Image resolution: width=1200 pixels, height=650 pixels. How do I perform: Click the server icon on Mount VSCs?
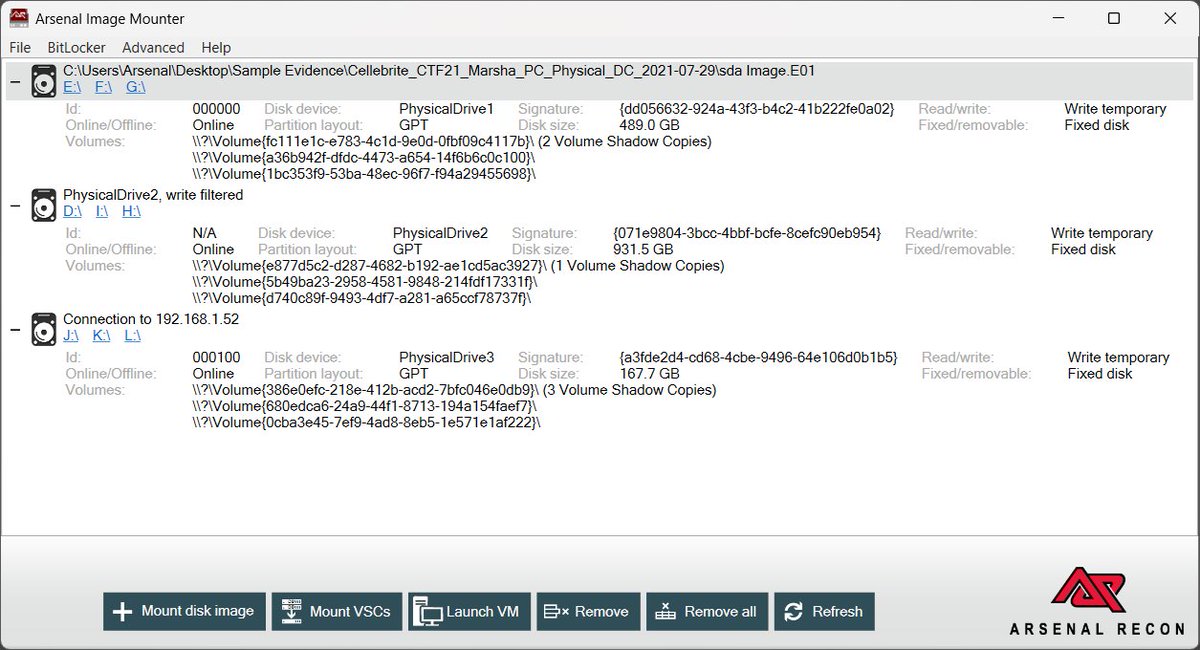pos(291,612)
